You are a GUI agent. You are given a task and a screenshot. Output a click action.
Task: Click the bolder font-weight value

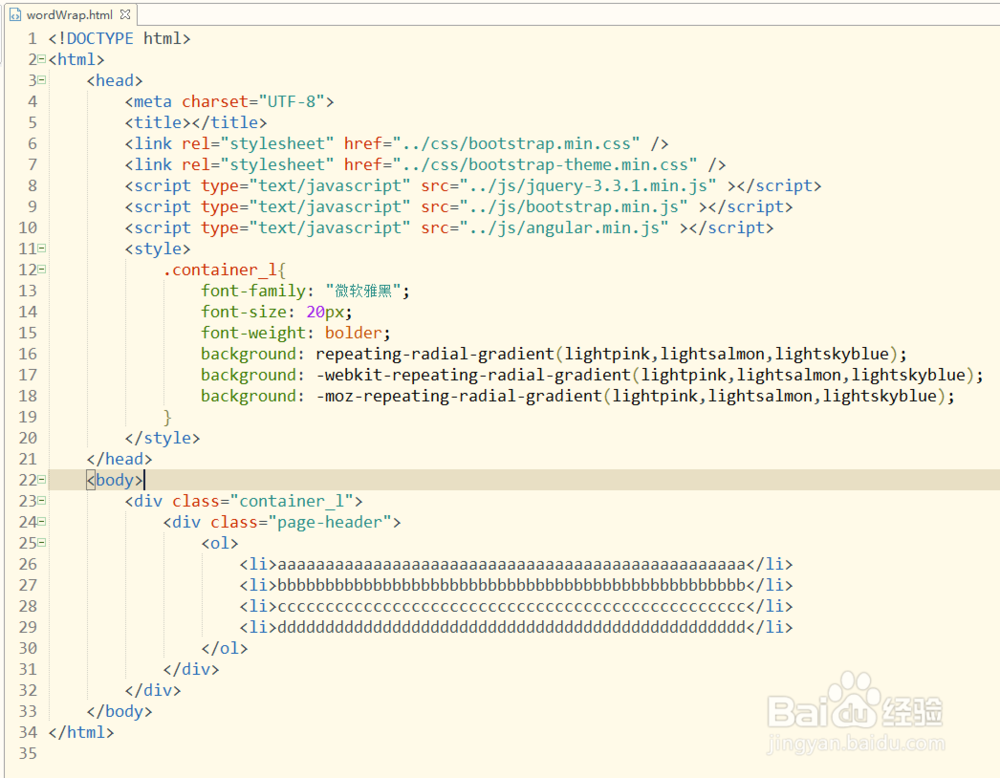click(x=353, y=333)
